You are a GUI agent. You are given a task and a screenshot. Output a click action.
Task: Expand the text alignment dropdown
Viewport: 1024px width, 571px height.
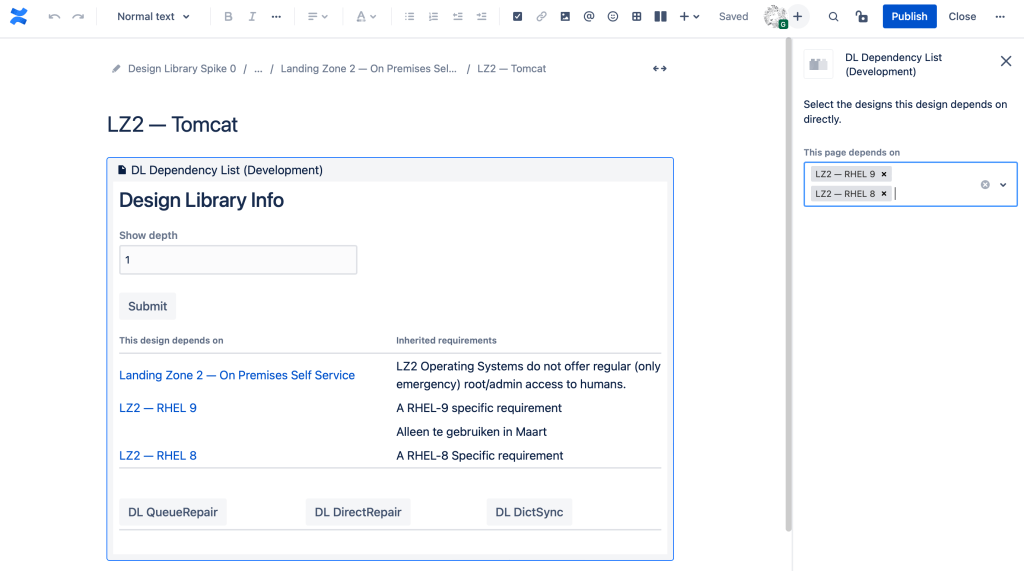coord(317,17)
